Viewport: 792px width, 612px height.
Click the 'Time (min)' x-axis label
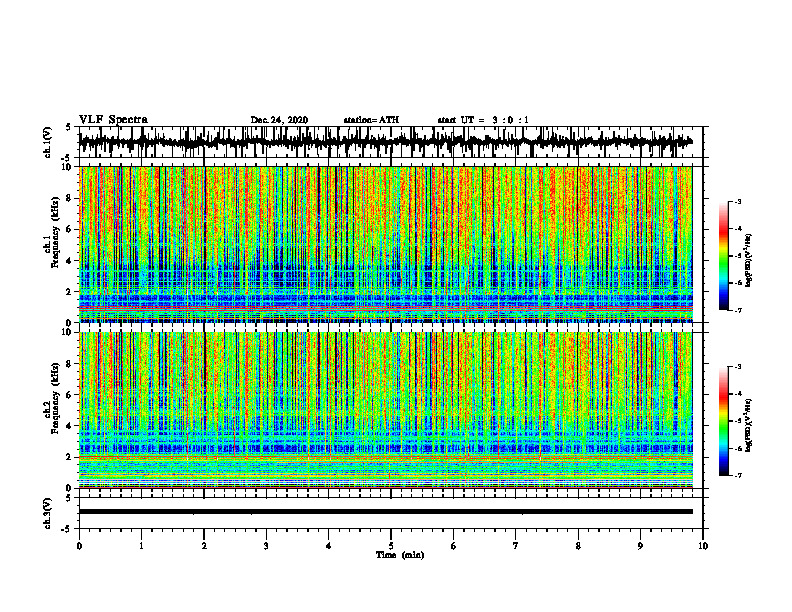tap(400, 555)
